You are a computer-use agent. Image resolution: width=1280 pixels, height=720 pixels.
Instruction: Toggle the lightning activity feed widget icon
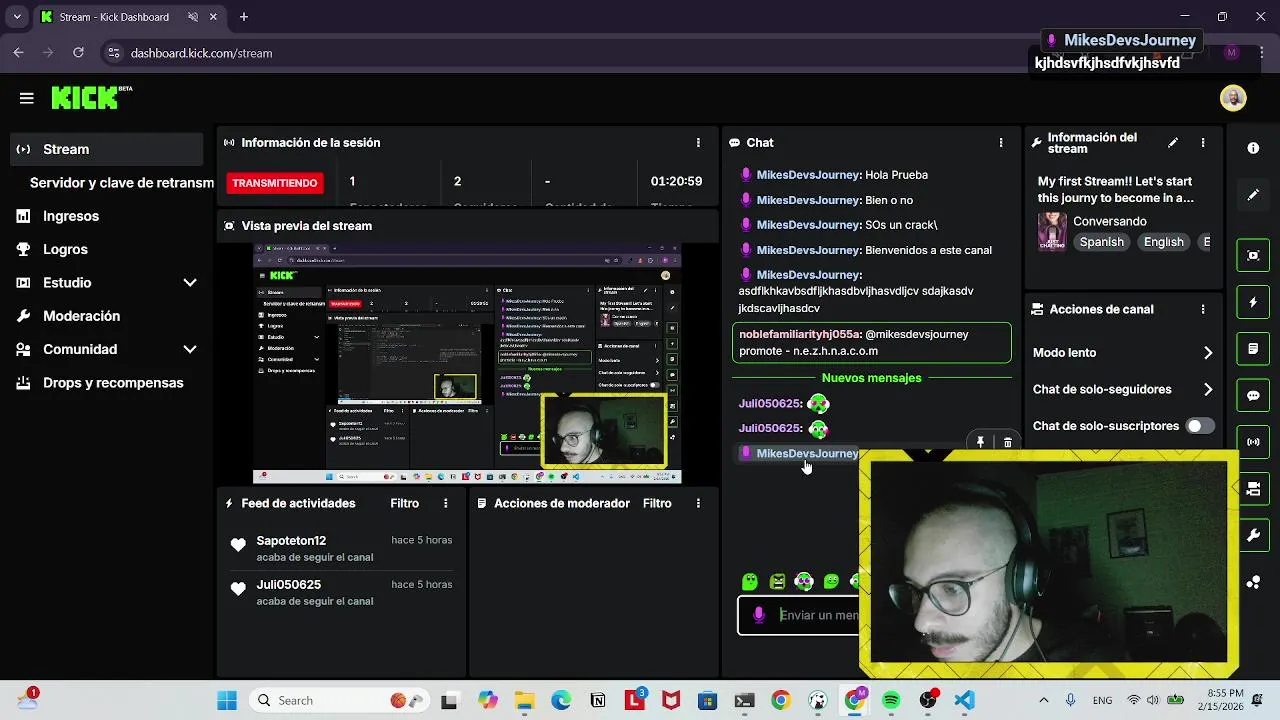point(1253,302)
